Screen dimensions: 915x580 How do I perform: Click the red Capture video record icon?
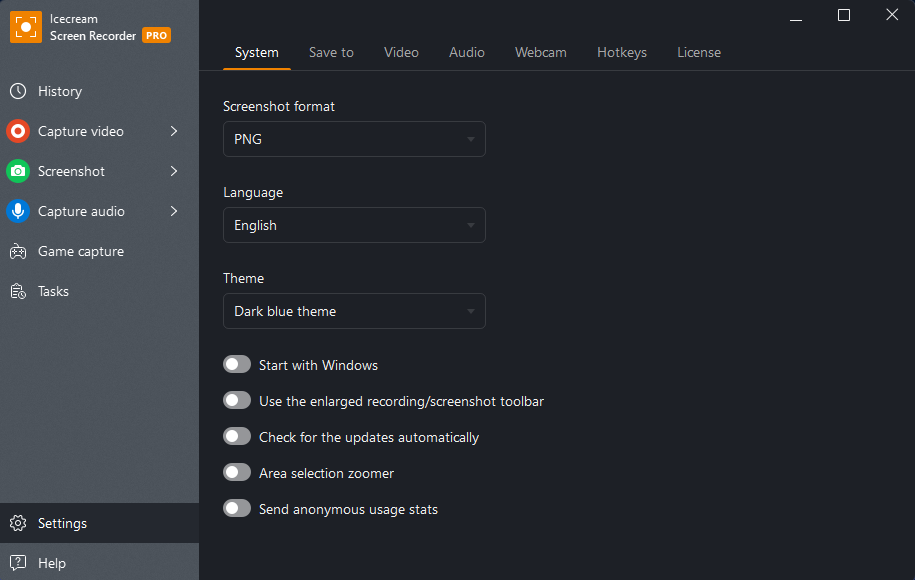(x=18, y=131)
